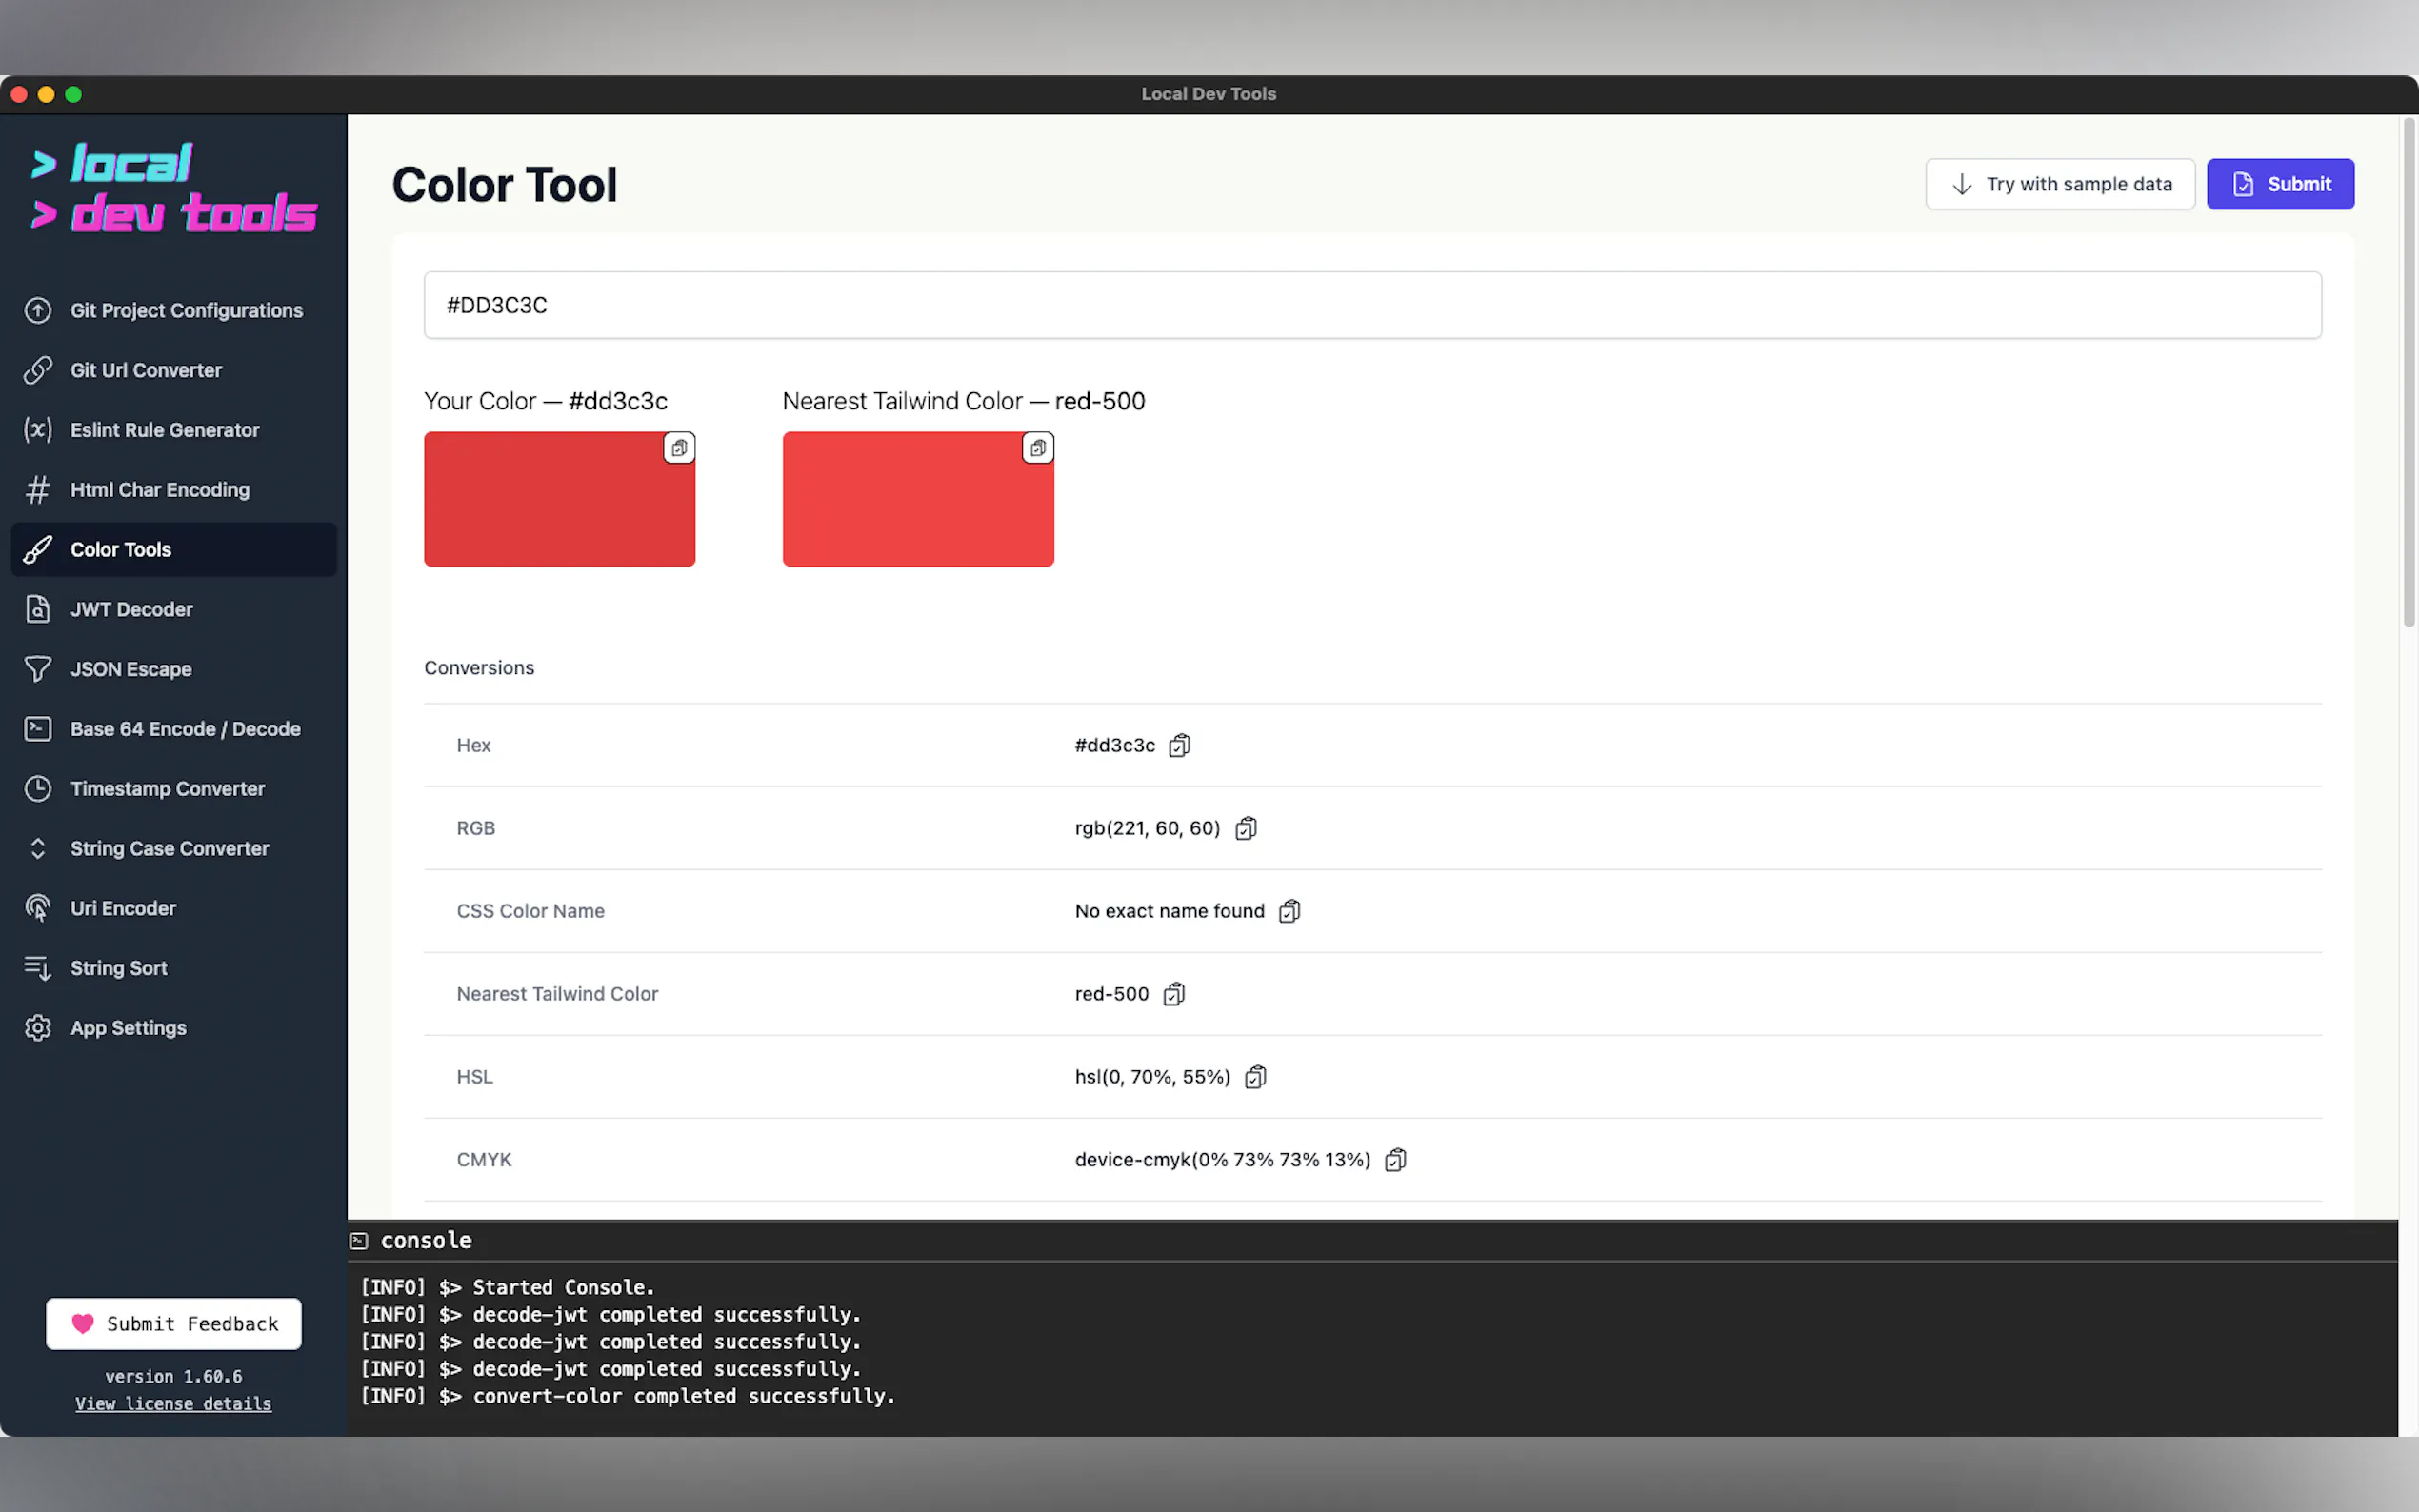Click the Base 64 terminal icon
The width and height of the screenshot is (2419, 1512).
[x=38, y=729]
